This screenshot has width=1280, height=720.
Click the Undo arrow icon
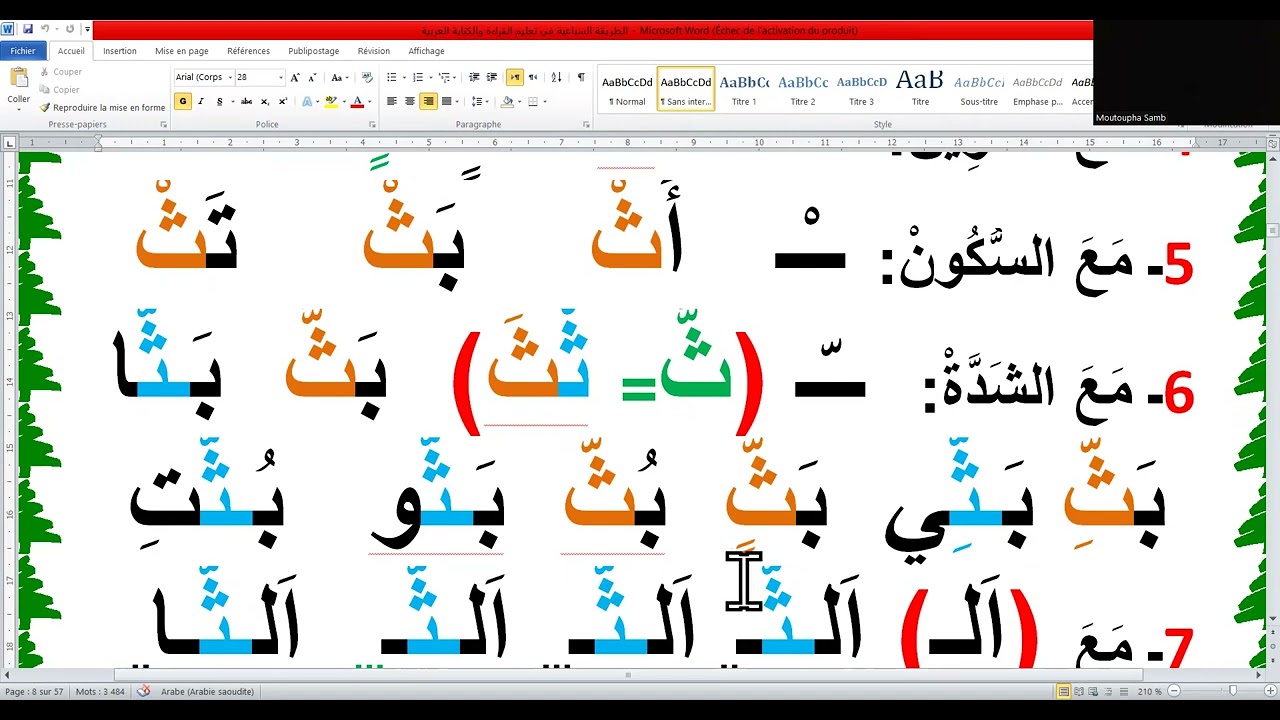(x=45, y=29)
